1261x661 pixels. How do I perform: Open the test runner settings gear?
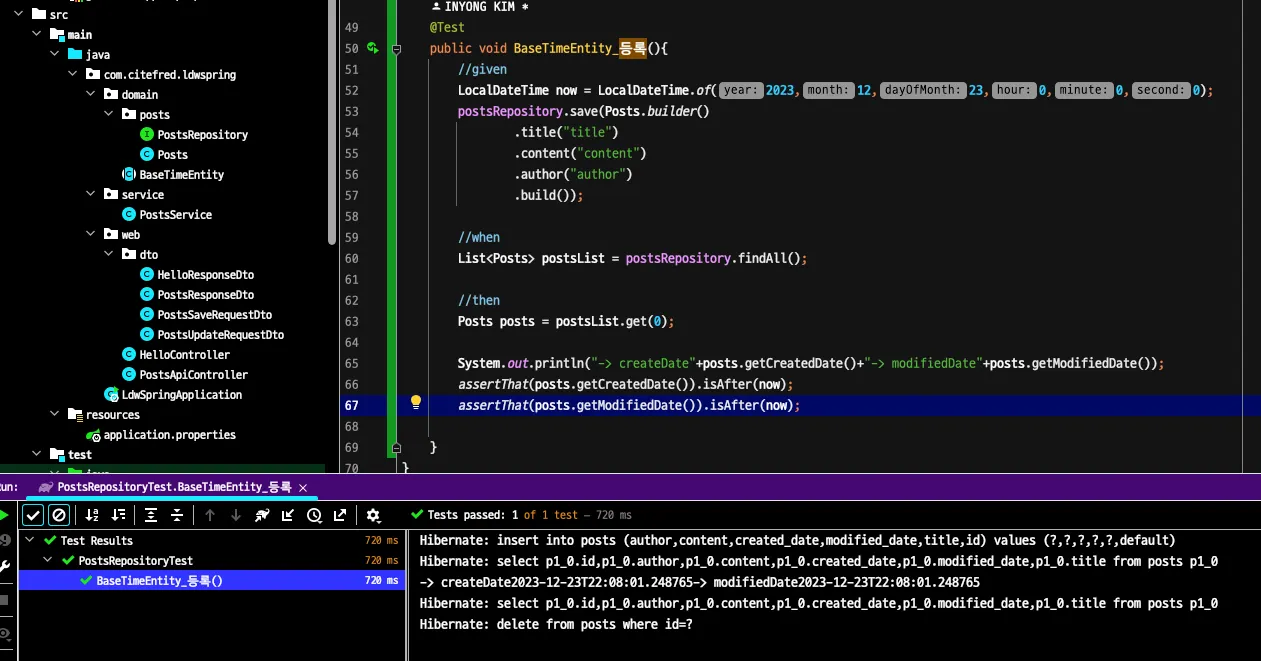point(373,515)
